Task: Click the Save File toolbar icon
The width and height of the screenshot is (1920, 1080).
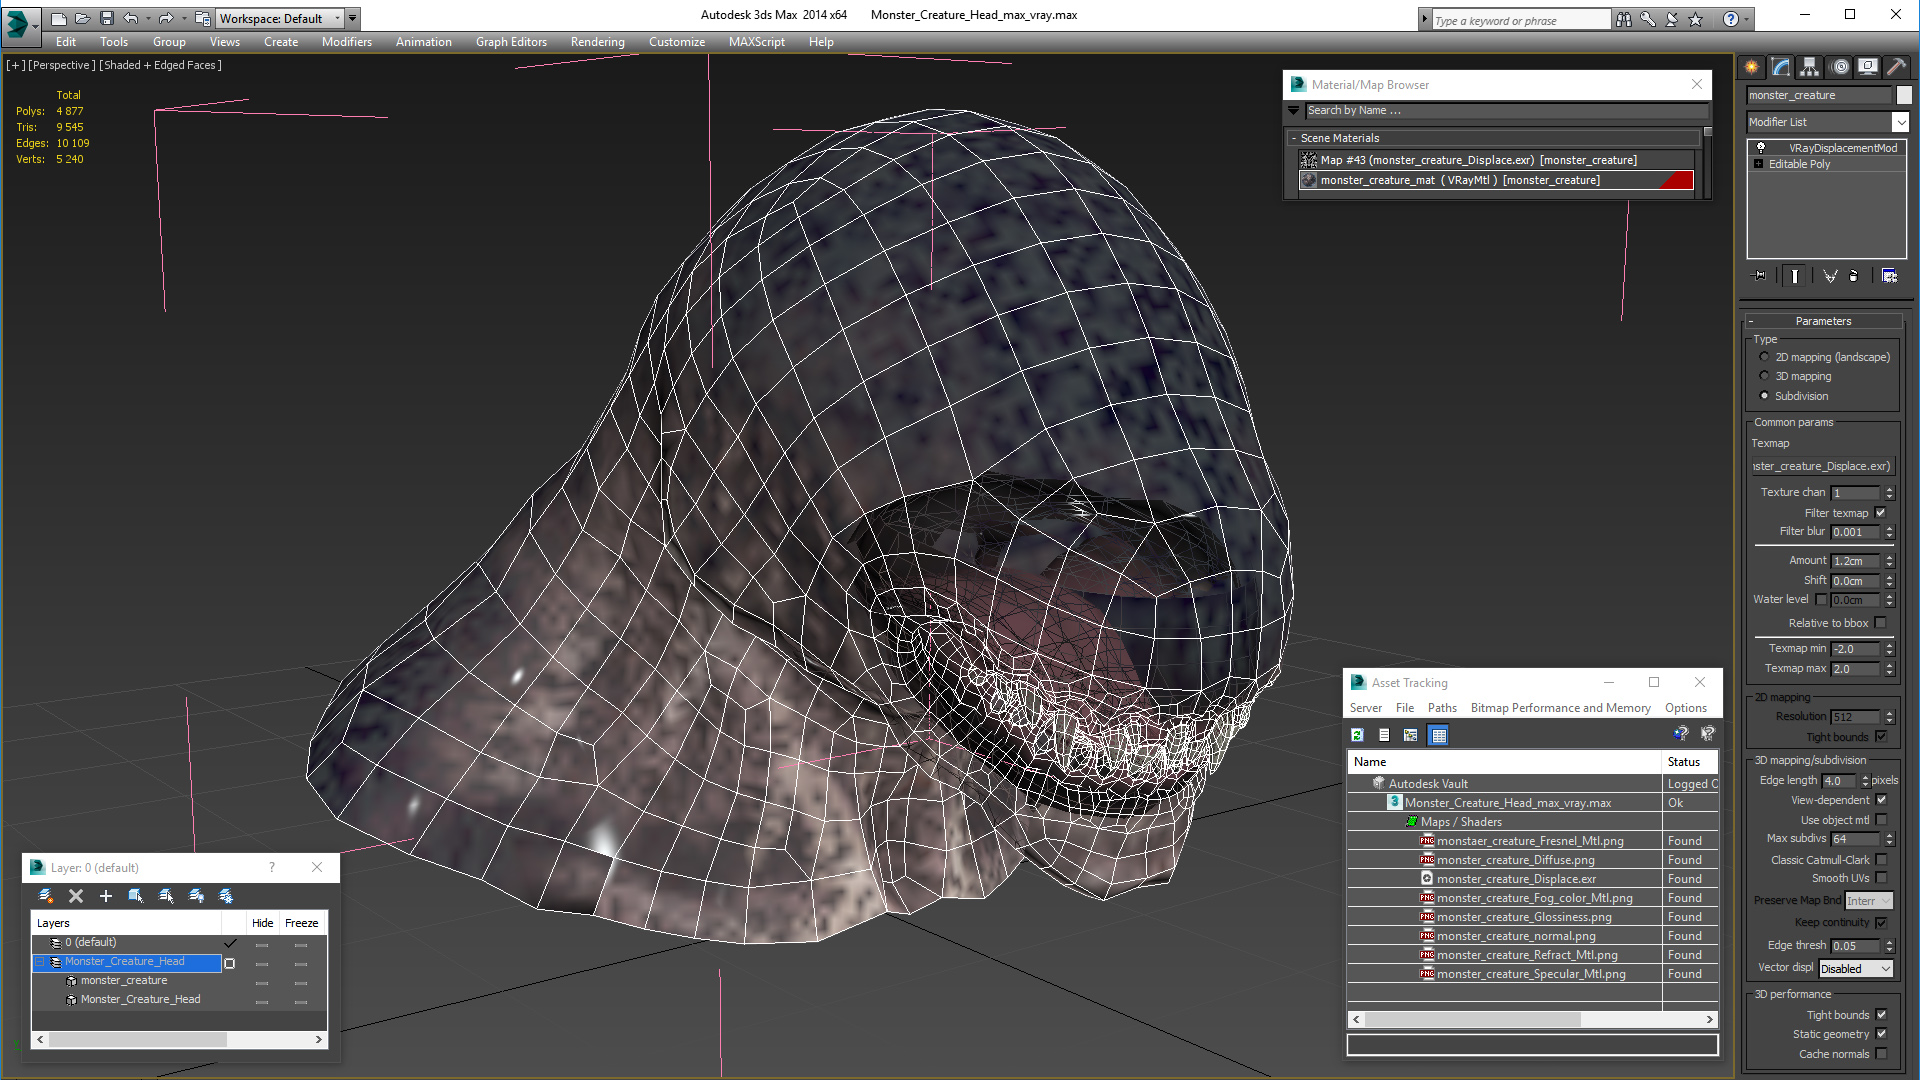Action: 107,18
